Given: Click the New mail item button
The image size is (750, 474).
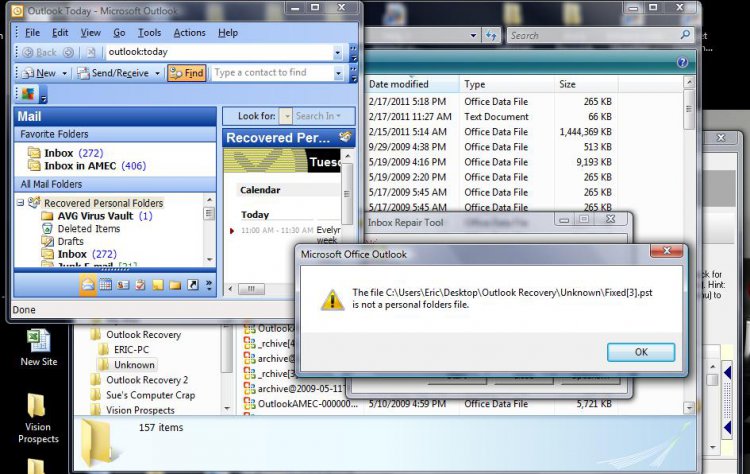Looking at the screenshot, I should pyautogui.click(x=39, y=73).
